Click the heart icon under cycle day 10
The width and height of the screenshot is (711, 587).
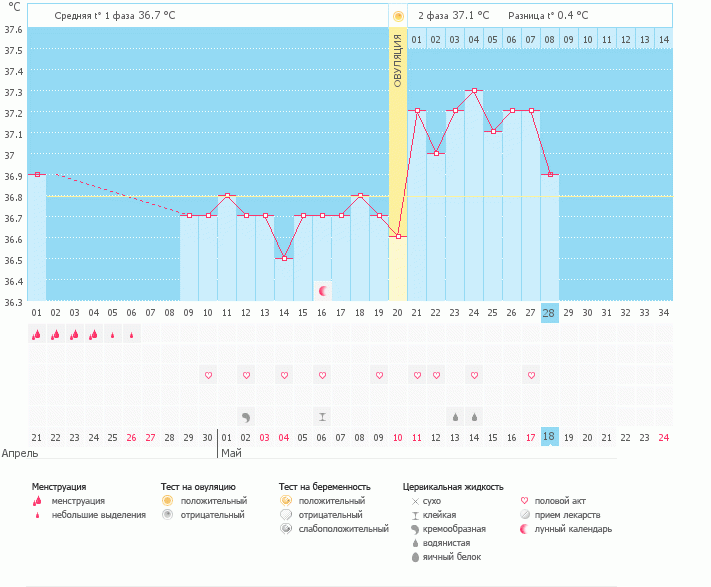pyautogui.click(x=208, y=375)
